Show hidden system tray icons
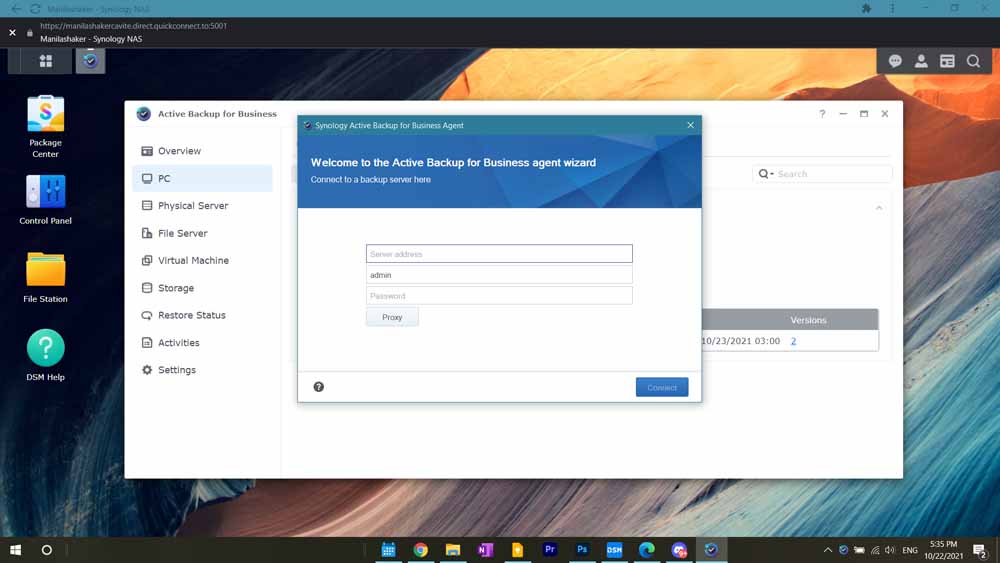This screenshot has width=1000, height=563. 827,550
